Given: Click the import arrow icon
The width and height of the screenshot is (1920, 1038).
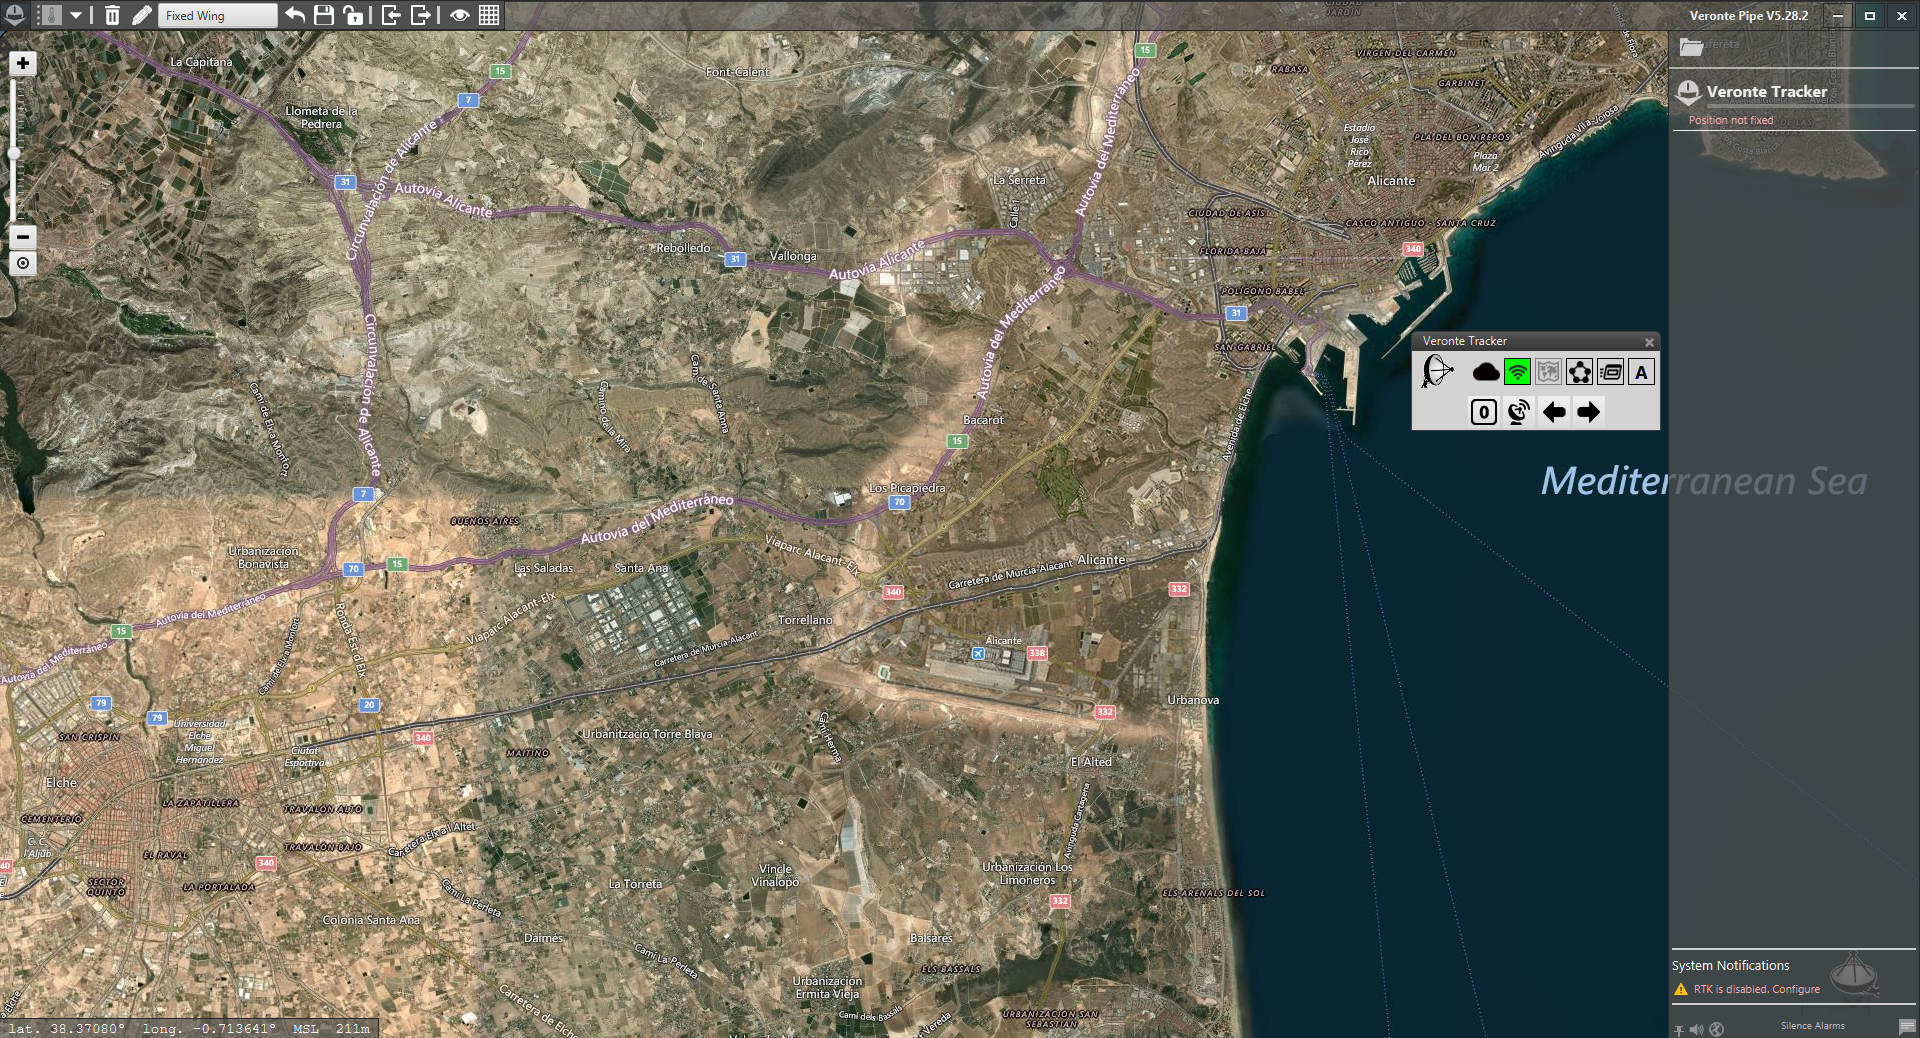Looking at the screenshot, I should coord(391,15).
